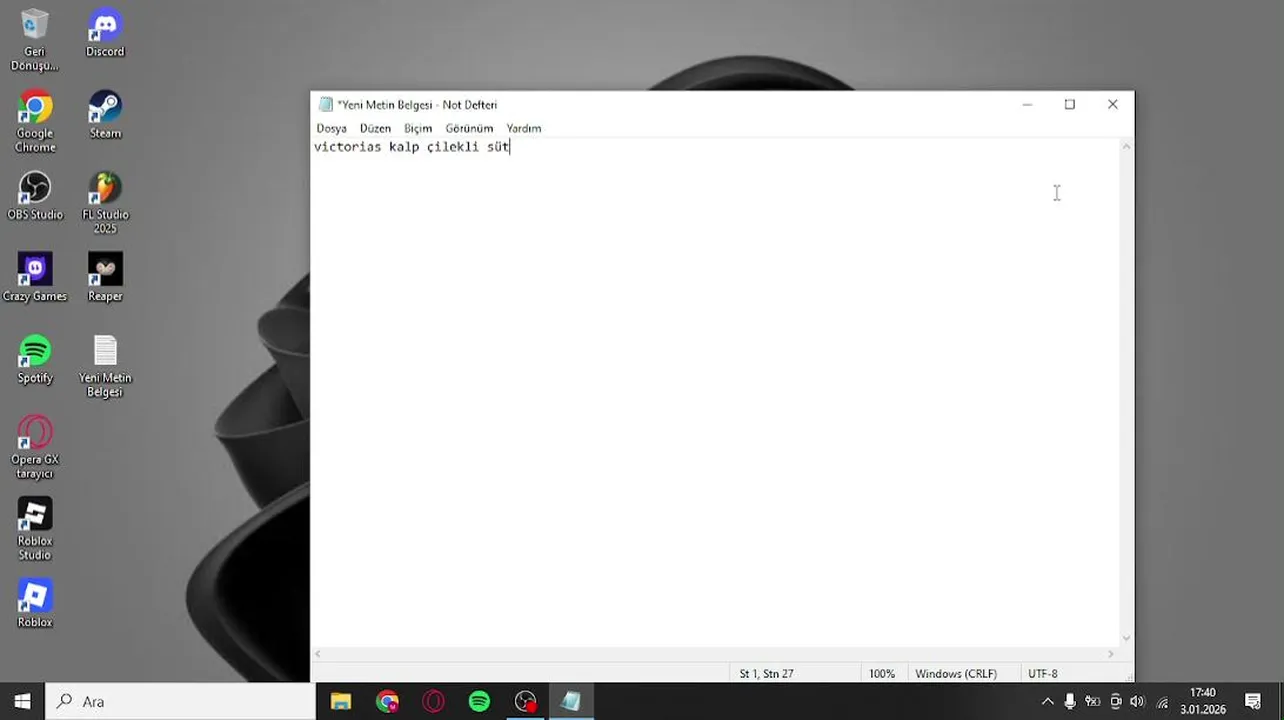Open the Dosya menu
Image resolution: width=1284 pixels, height=720 pixels.
[331, 128]
